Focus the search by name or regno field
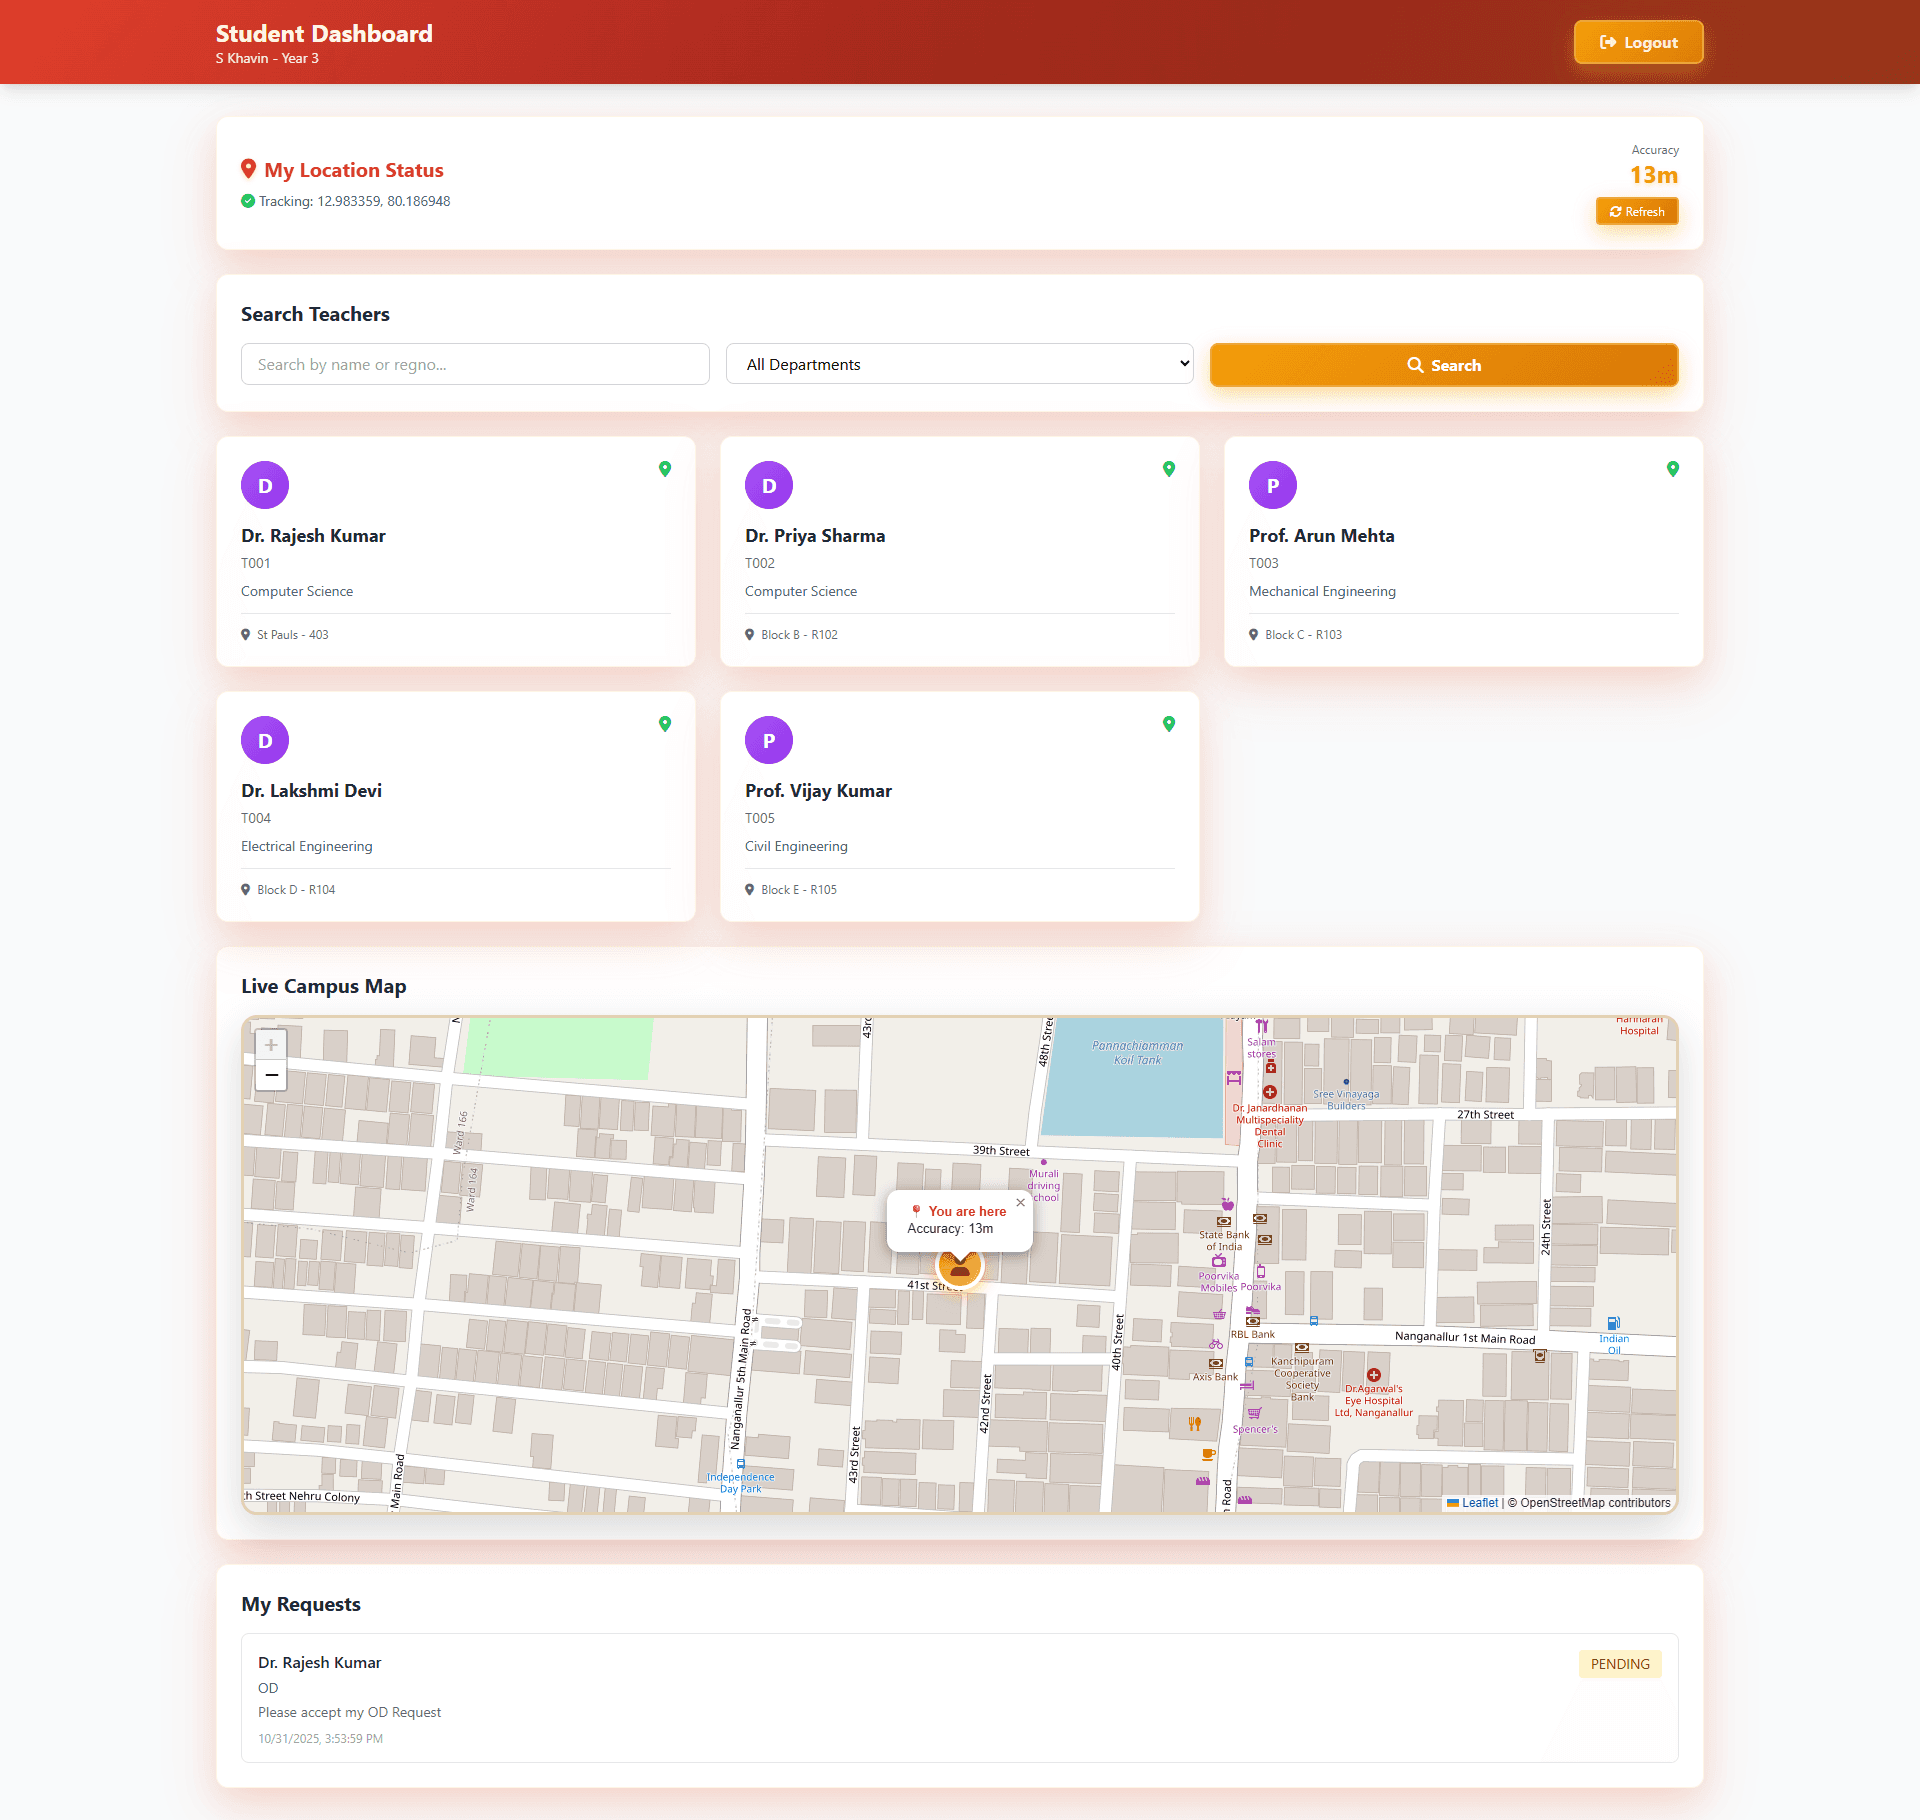 475,365
